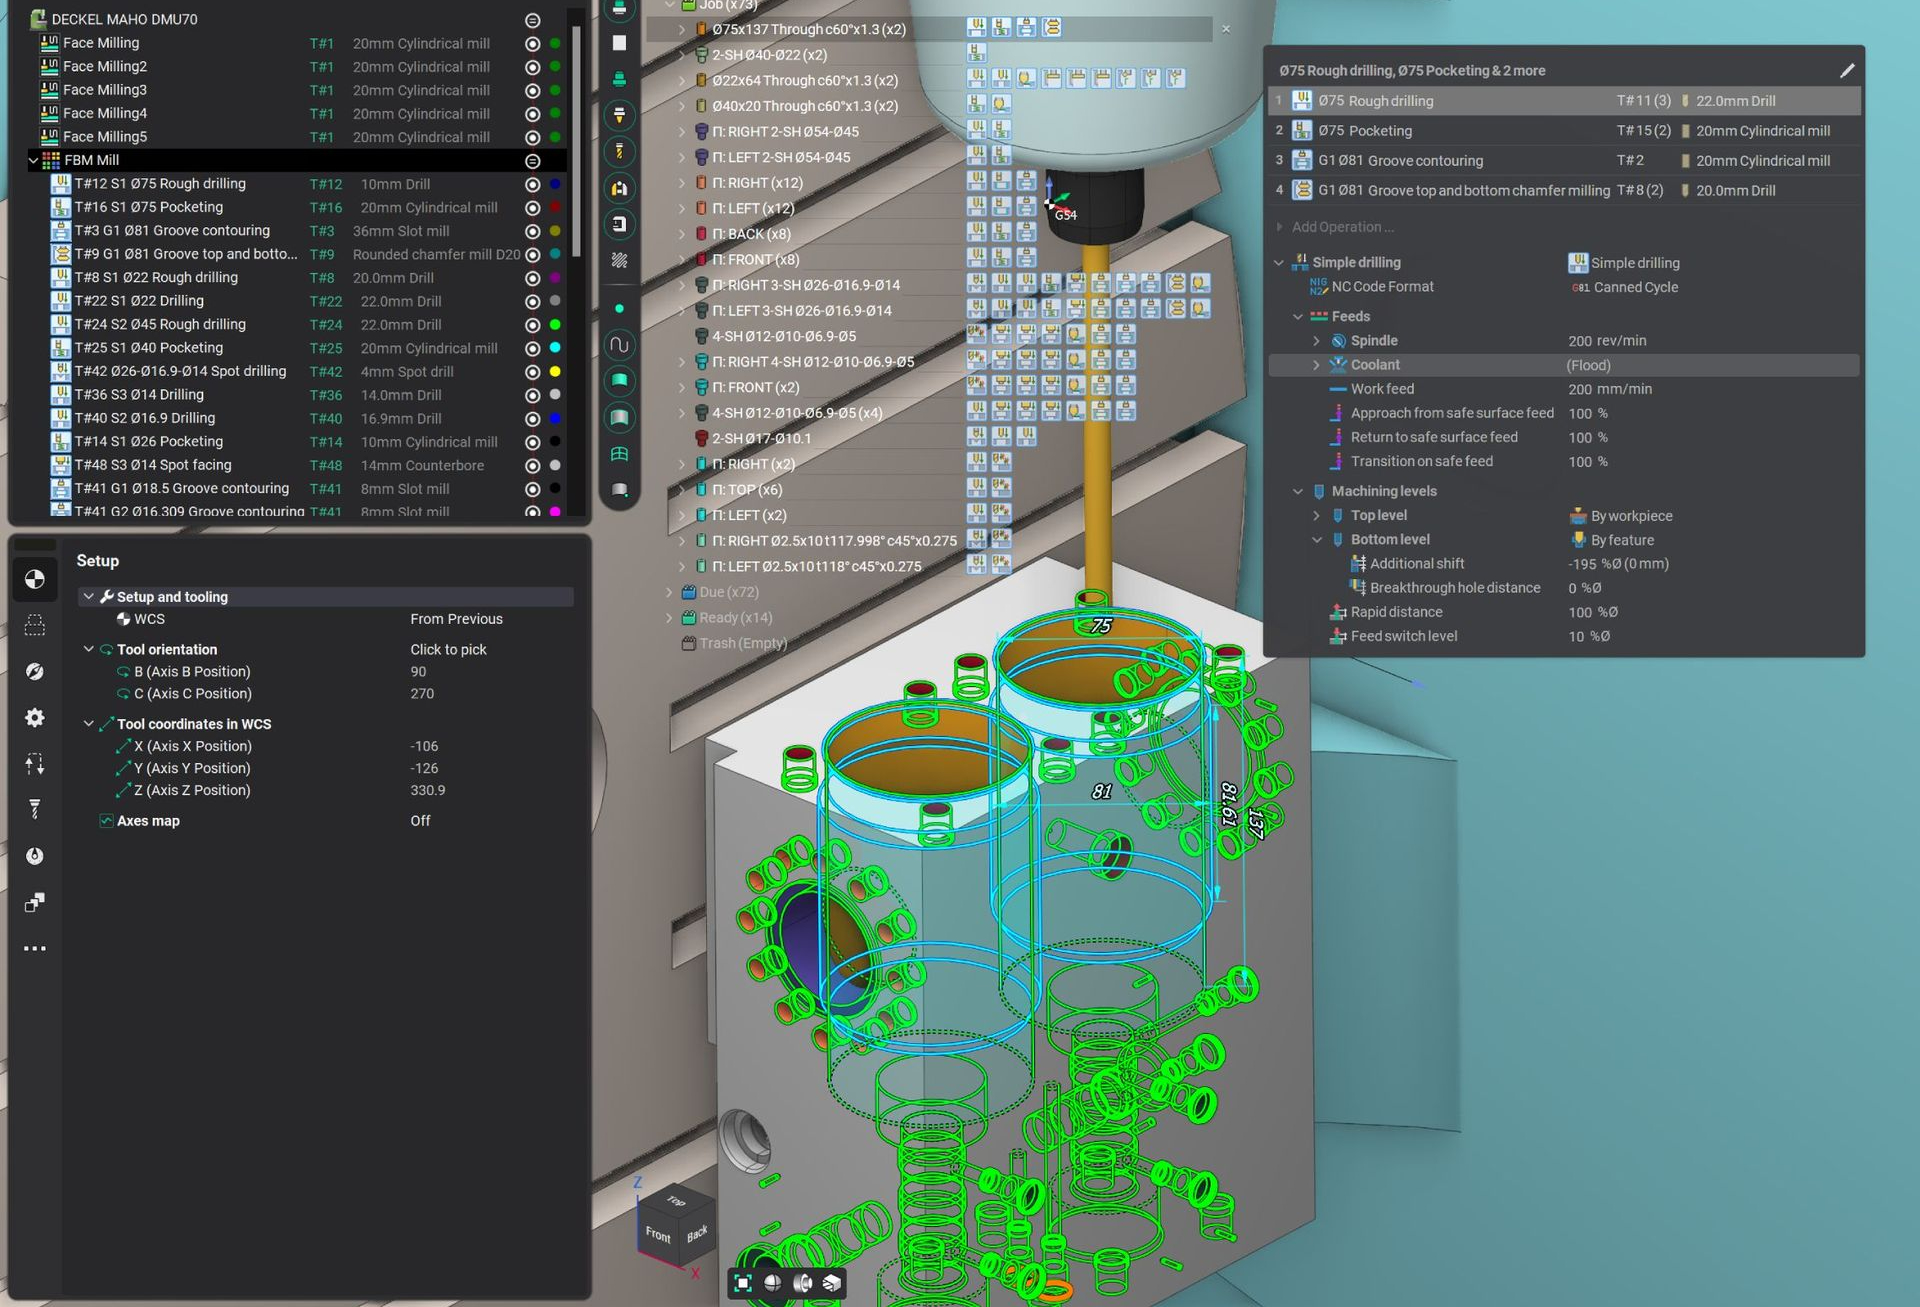Click the machine arch icon in vertical toolbar
The image size is (1920, 1307).
pos(619,188)
